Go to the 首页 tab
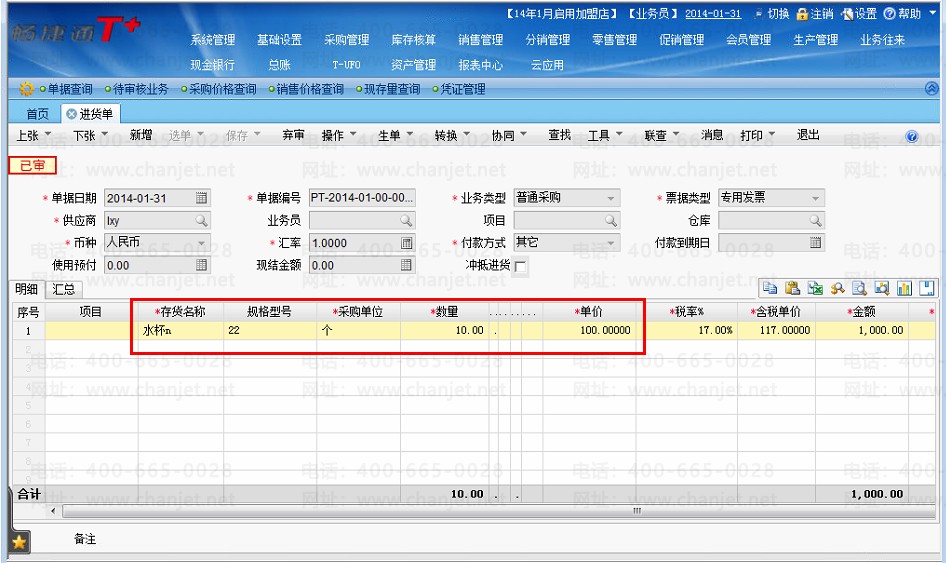 coord(37,114)
